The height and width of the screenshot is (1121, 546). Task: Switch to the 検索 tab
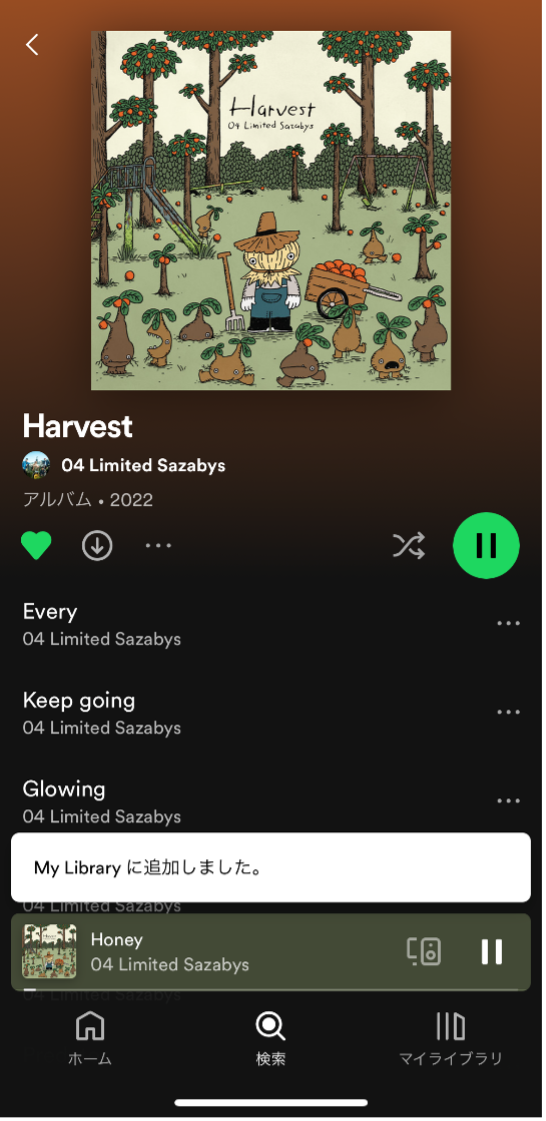270,1039
